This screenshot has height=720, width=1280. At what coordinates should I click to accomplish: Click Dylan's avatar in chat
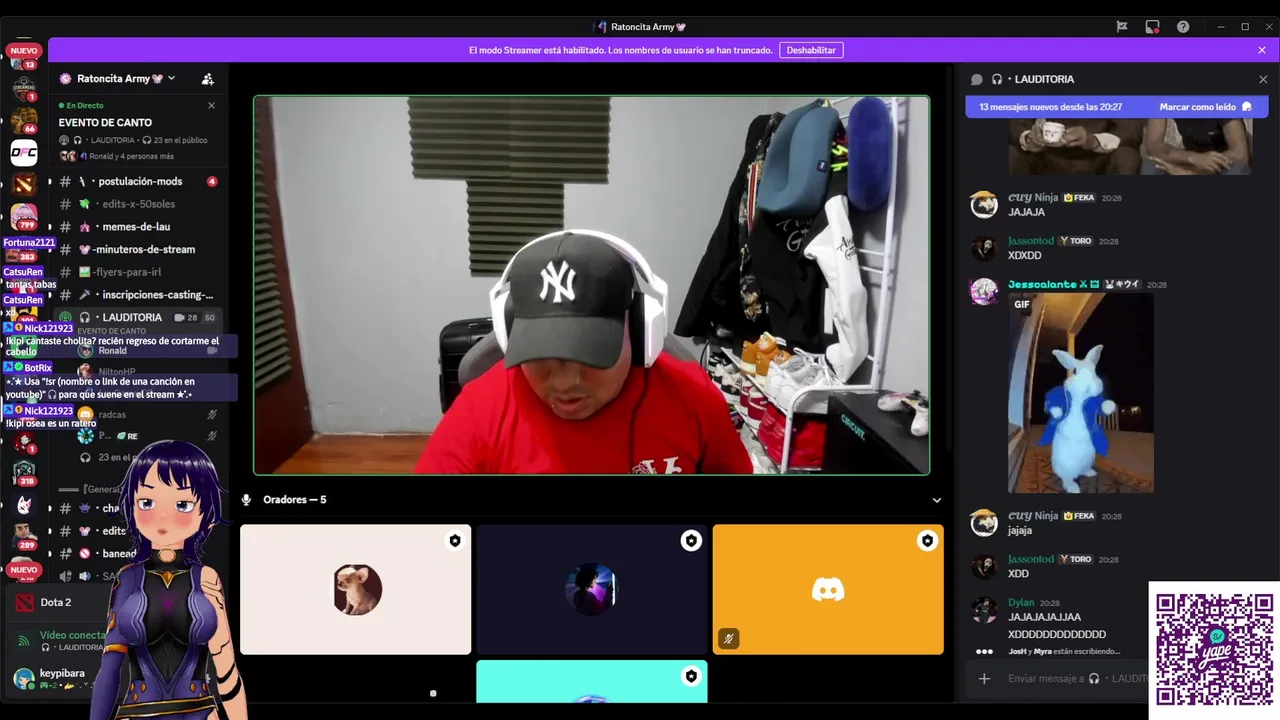tap(984, 610)
